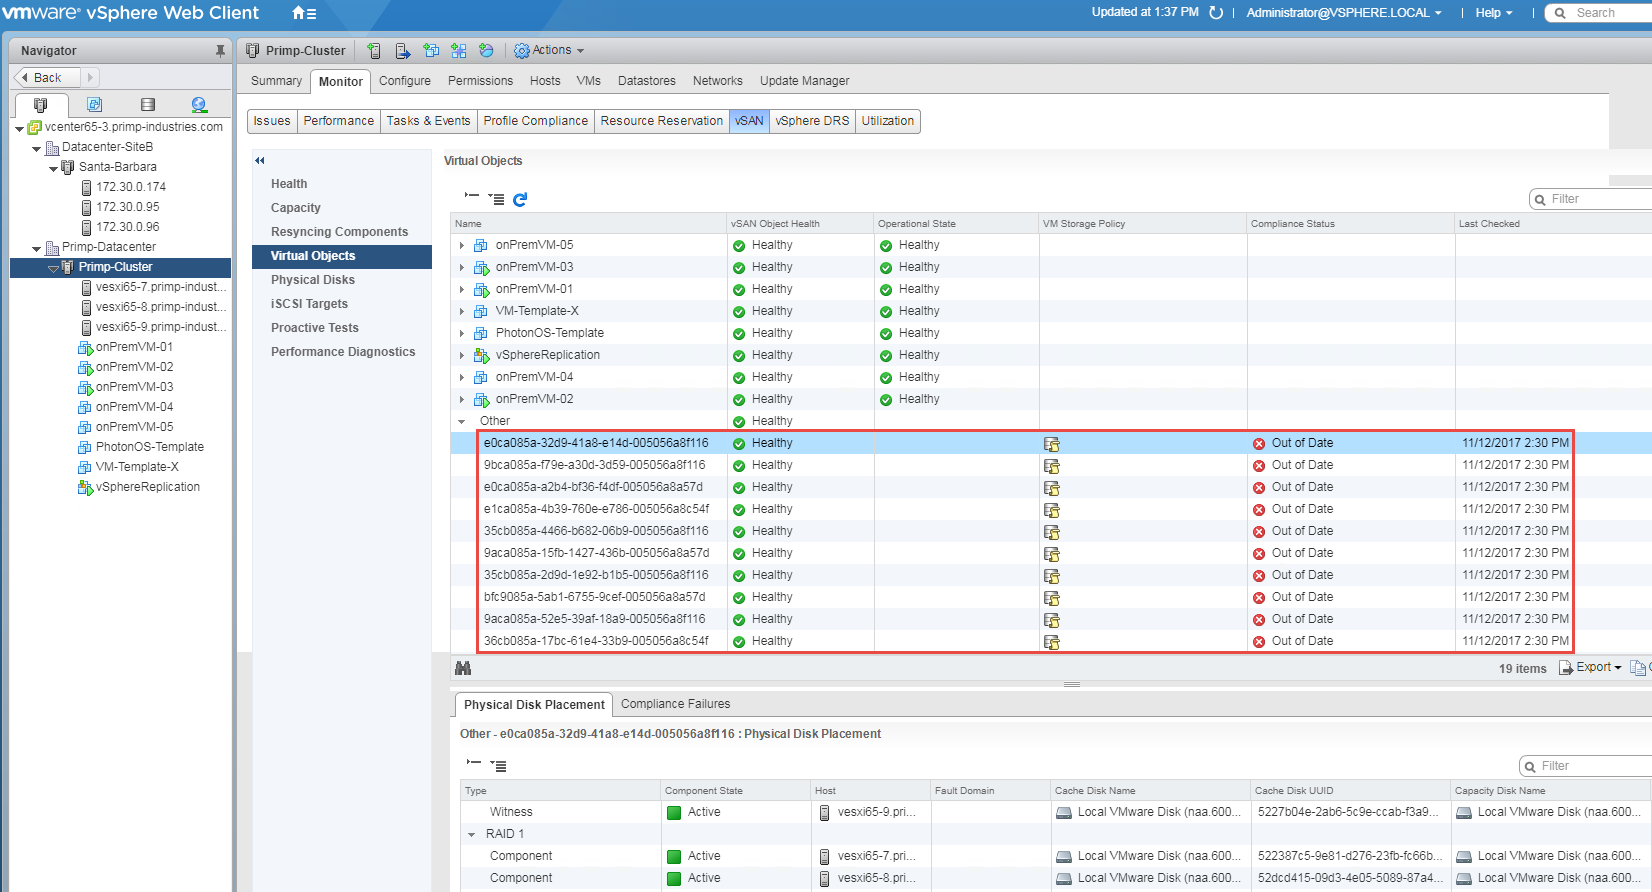Expand the onPremVM-05 row
This screenshot has width=1652, height=892.
click(462, 246)
